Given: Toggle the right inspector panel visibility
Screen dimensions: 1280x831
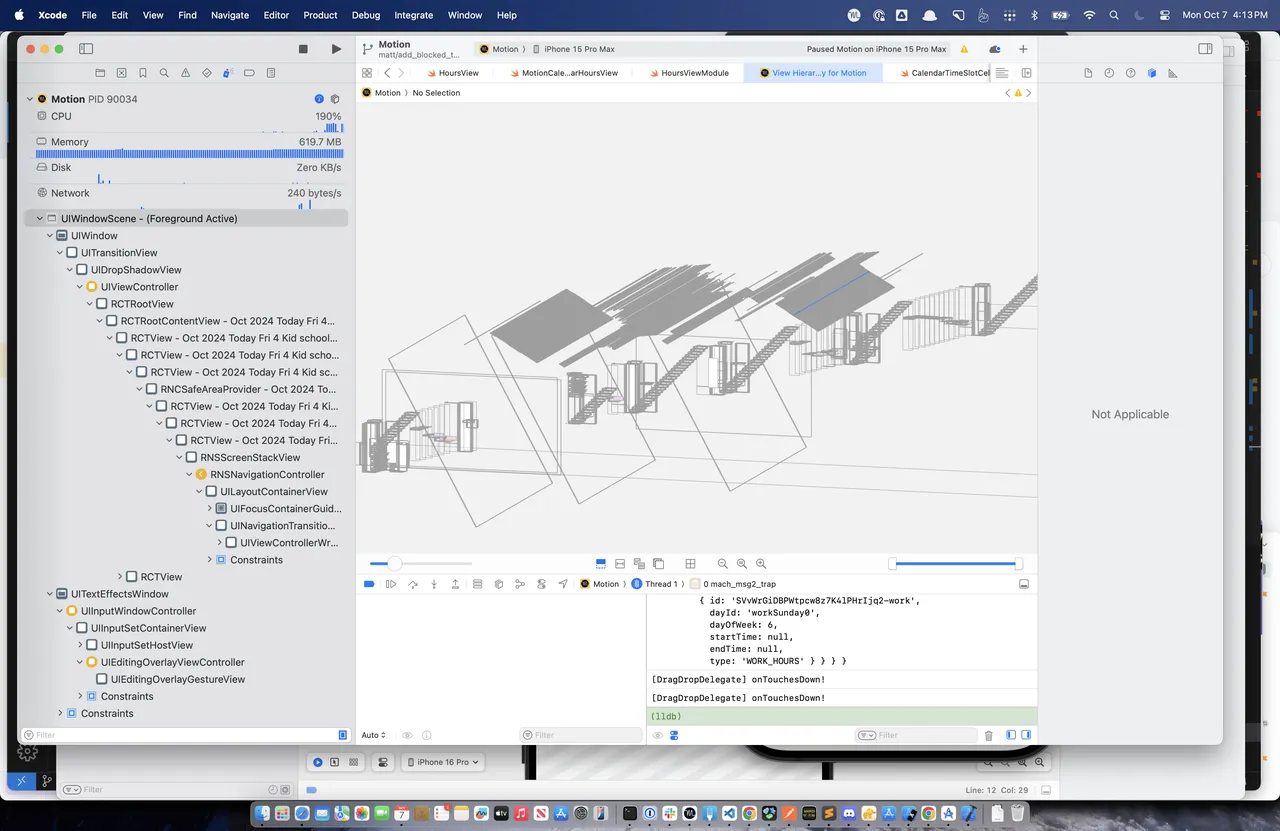Looking at the screenshot, I should click(1205, 49).
